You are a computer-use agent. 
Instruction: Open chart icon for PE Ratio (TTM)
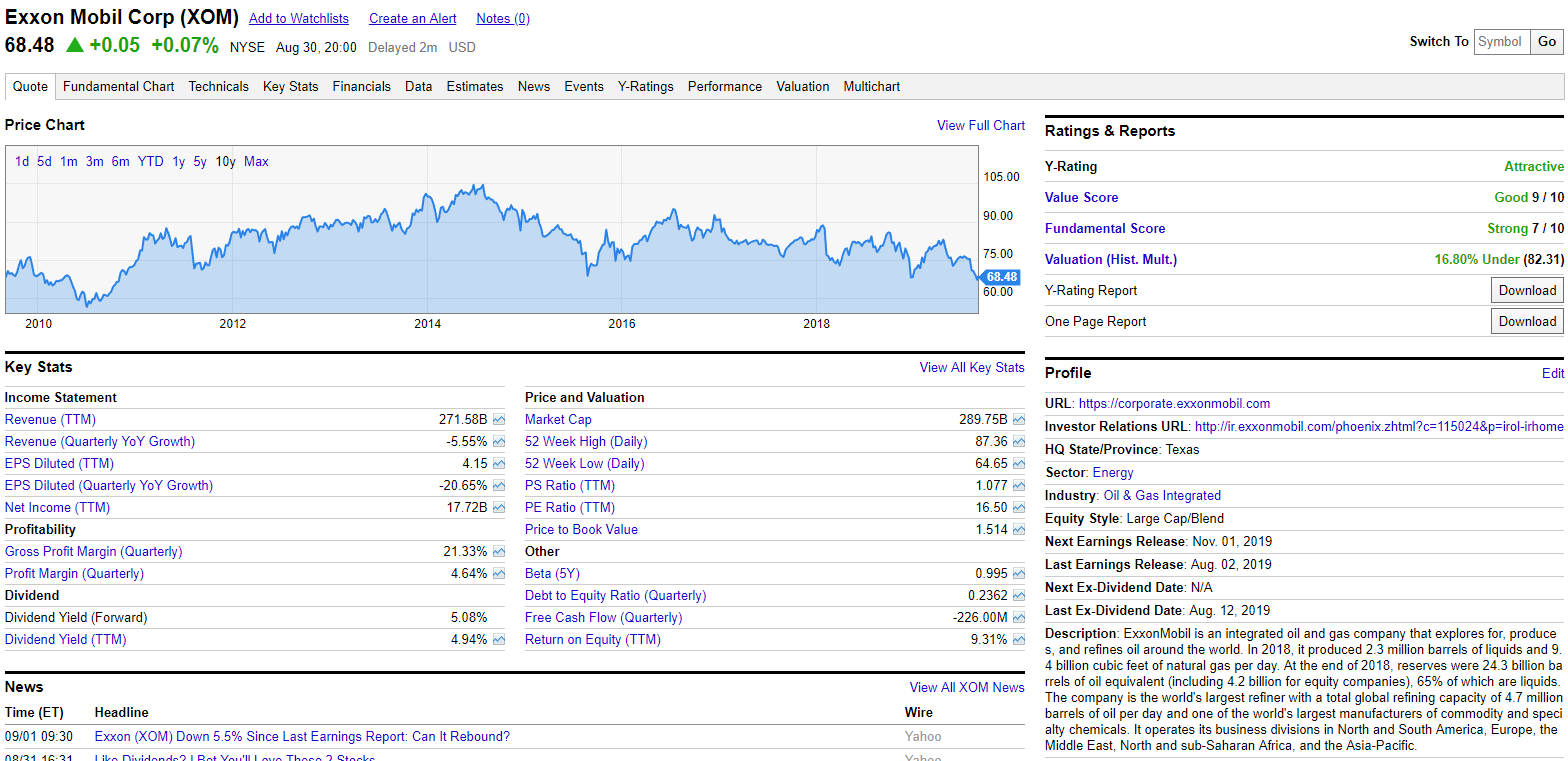click(1019, 508)
